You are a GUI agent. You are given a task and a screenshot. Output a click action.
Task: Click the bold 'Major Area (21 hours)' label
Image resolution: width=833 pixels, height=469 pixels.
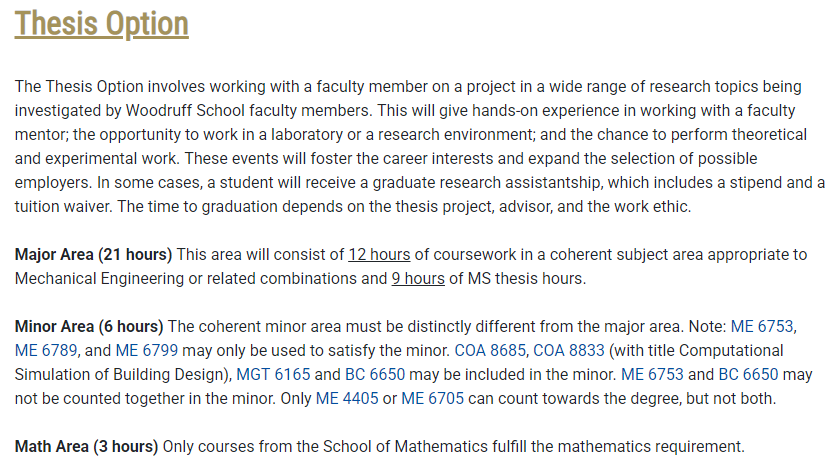click(93, 255)
